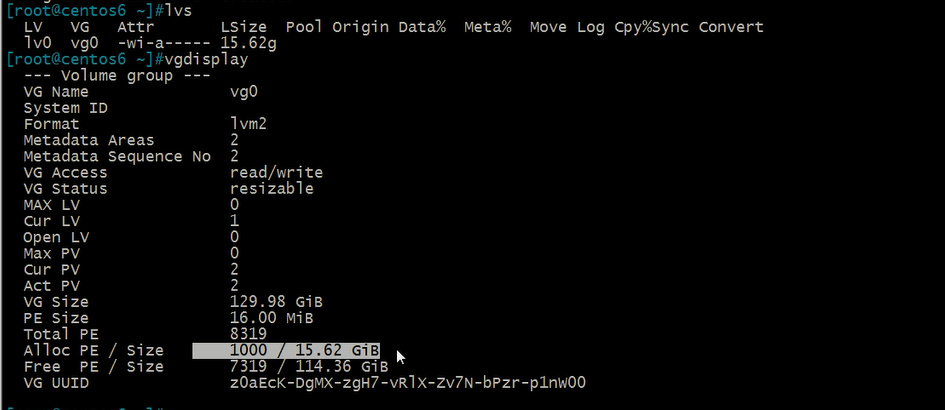Viewport: 945px width, 410px height.
Task: Click the Cpy%Sync column header
Action: (652, 27)
